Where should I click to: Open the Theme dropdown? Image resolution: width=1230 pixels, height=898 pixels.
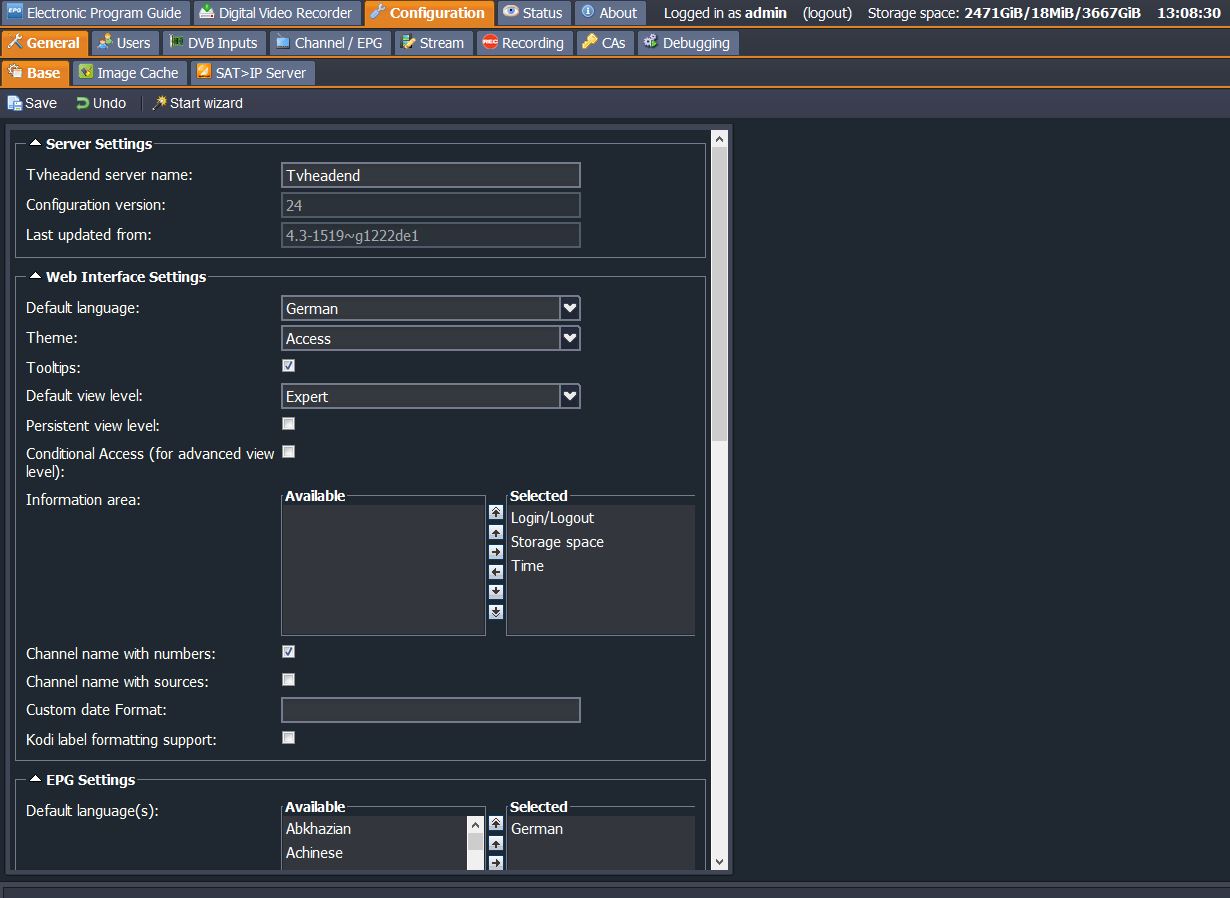(570, 338)
